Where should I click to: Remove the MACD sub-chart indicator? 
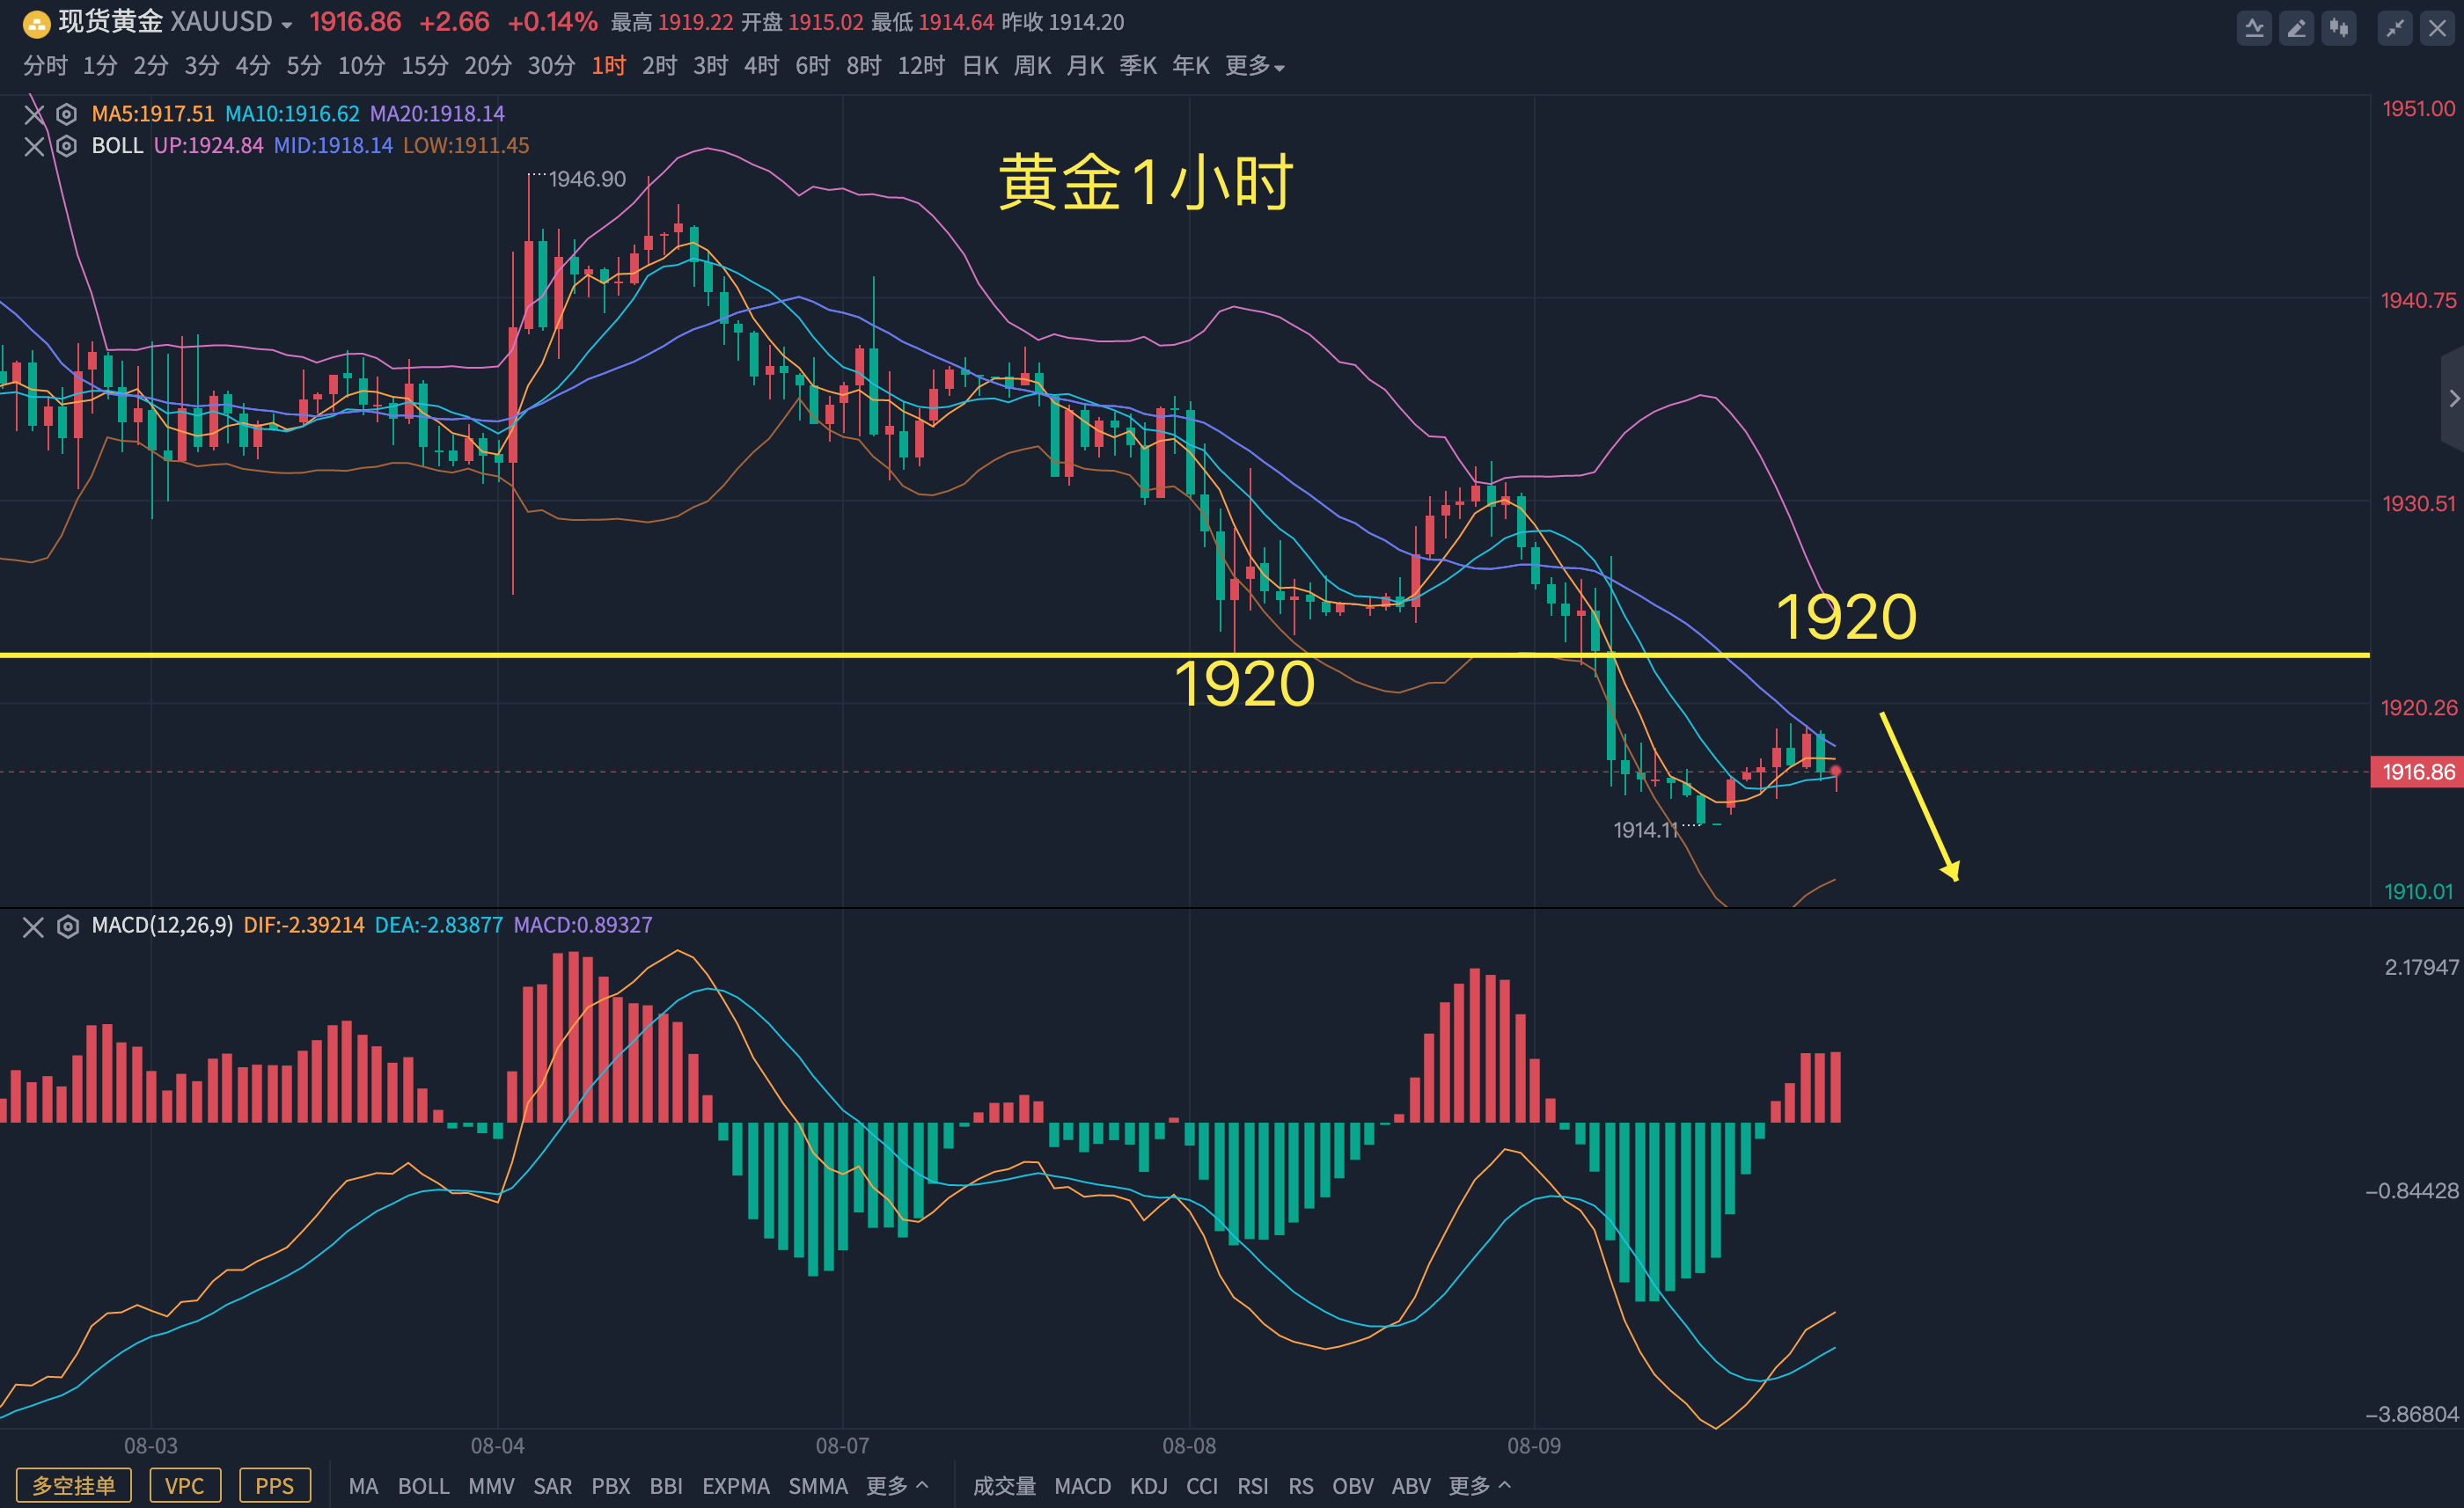point(34,926)
